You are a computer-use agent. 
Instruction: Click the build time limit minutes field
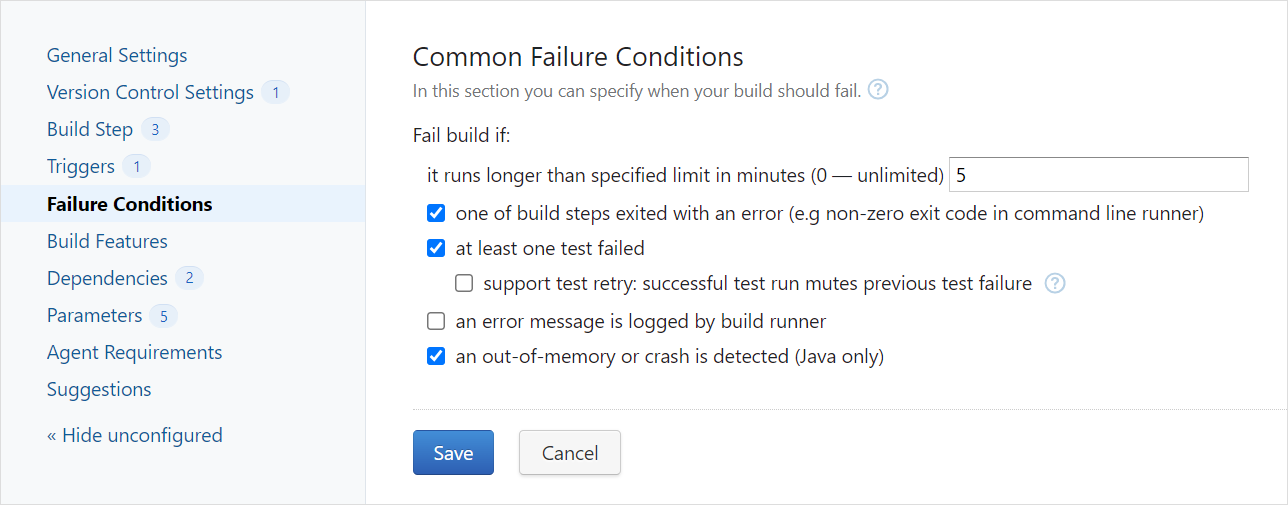coord(1098,175)
